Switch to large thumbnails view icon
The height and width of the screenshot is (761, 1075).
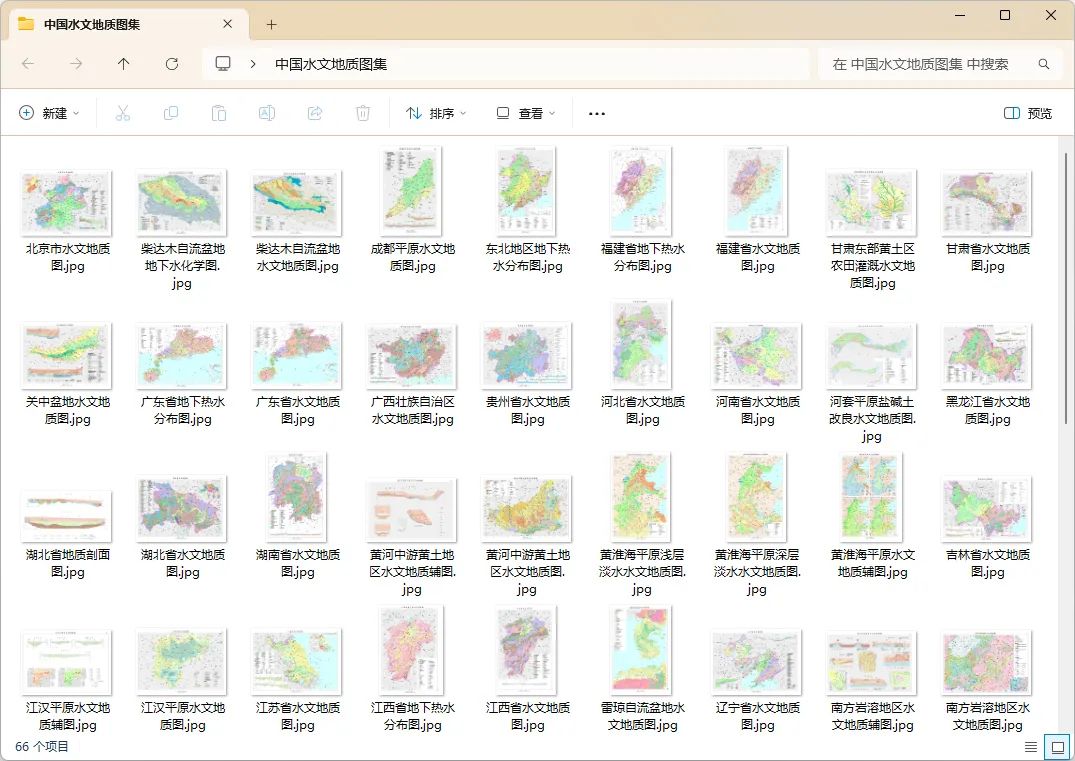click(x=1056, y=747)
